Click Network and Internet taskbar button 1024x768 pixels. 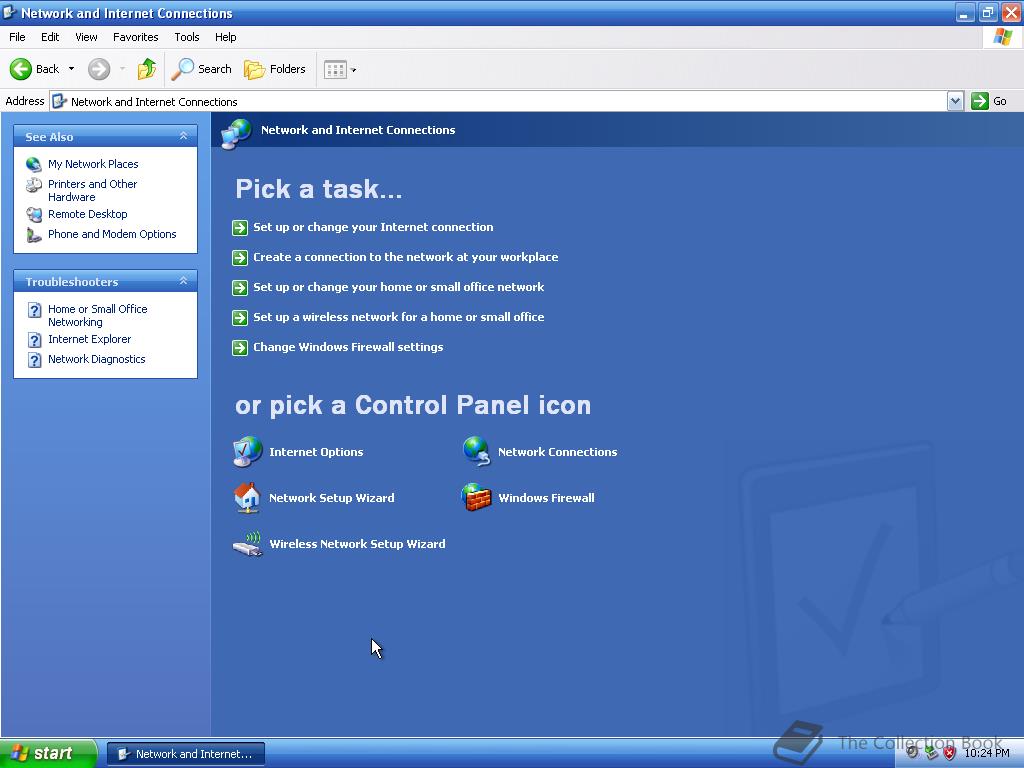tap(185, 754)
